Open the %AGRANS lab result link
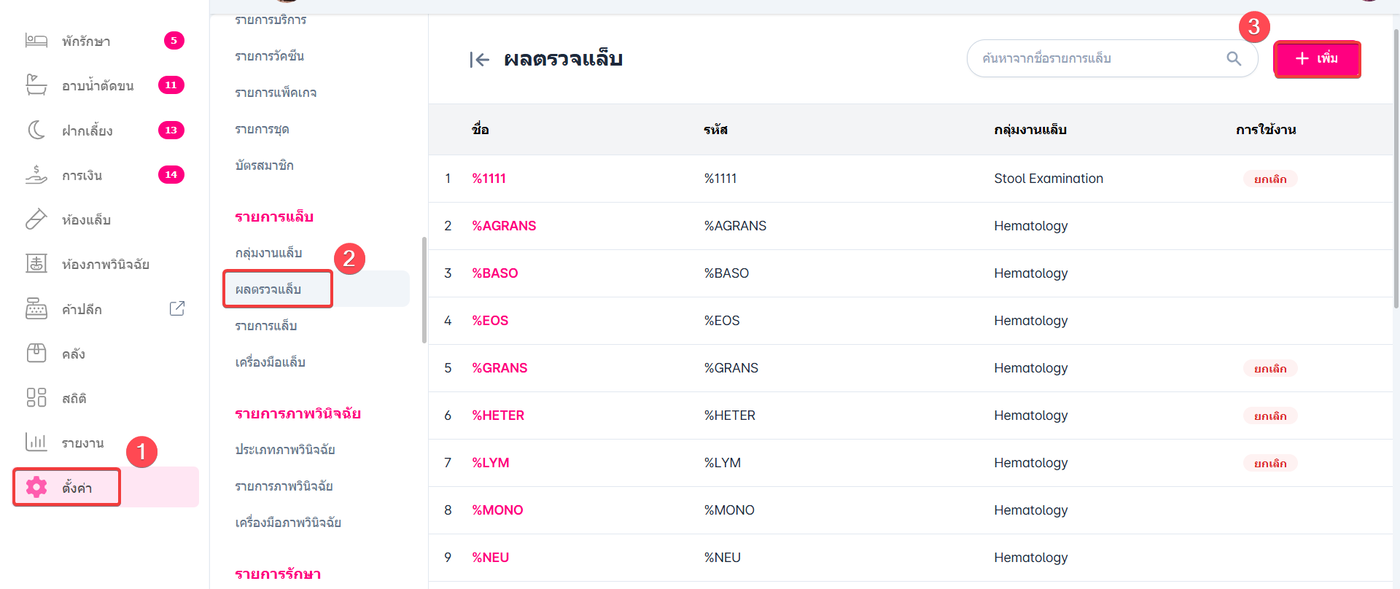Viewport: 1400px width, 589px height. [x=504, y=226]
